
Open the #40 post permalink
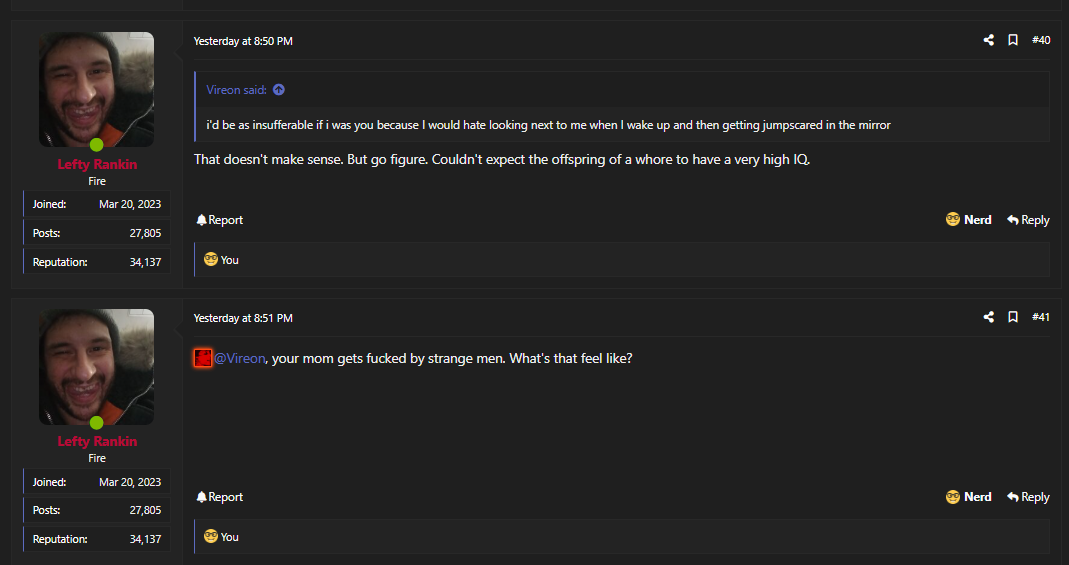[1040, 40]
